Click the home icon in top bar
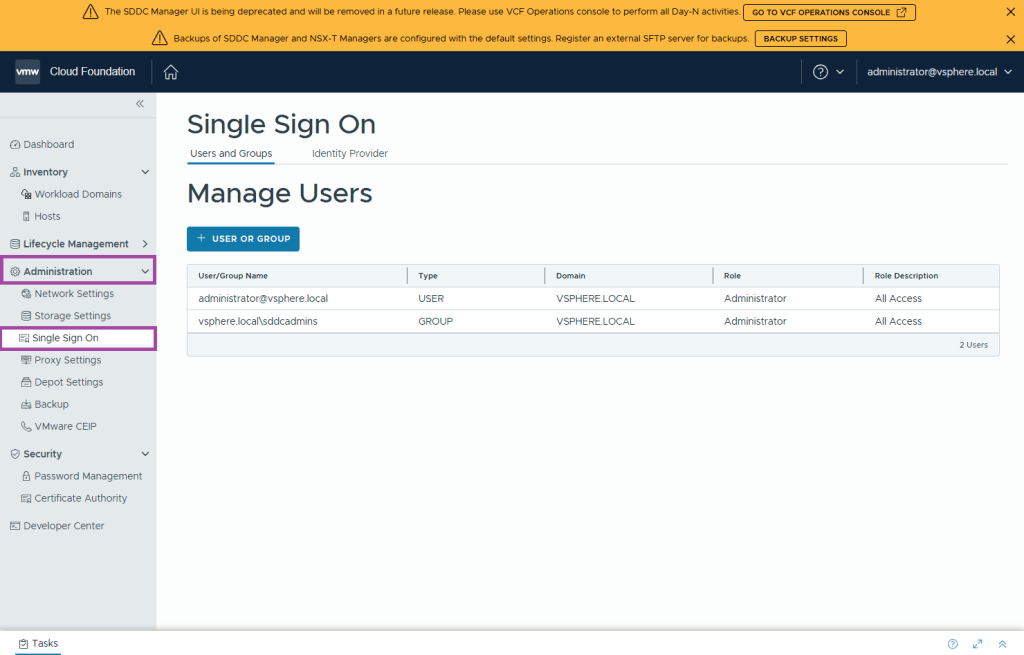This screenshot has height=655, width=1024. click(x=171, y=72)
